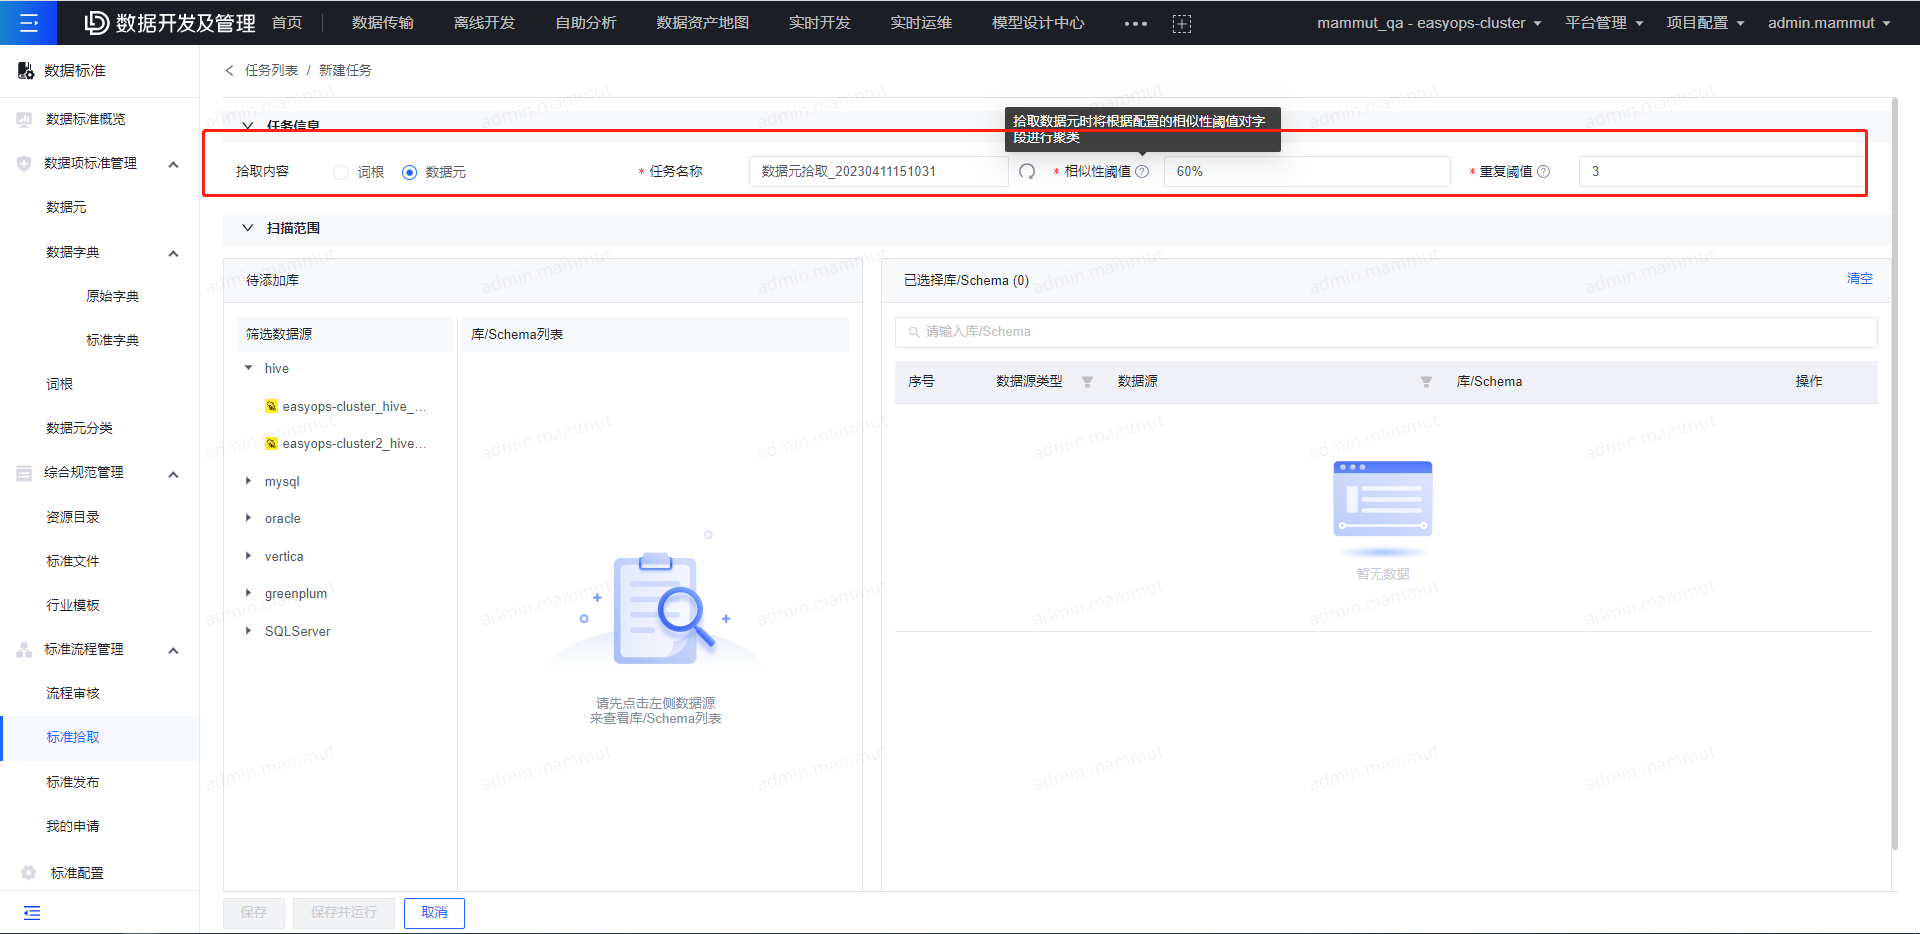This screenshot has height=934, width=1920.
Task: Expand the greenplum tree node
Action: 249,593
